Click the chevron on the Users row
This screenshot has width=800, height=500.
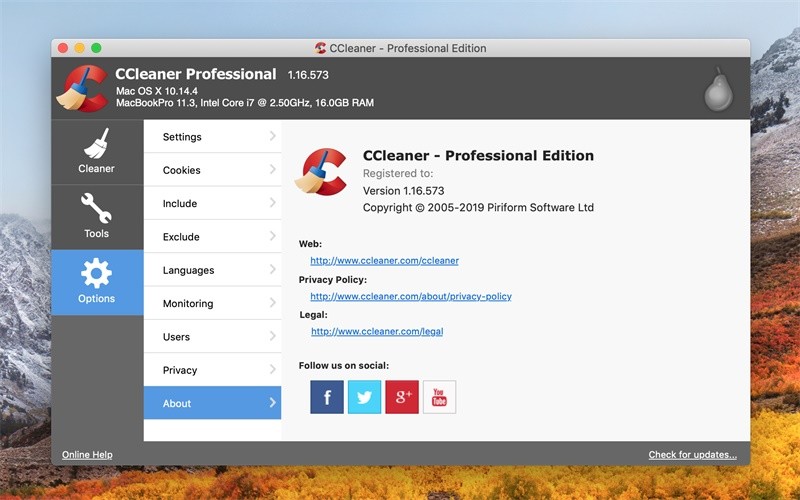pos(272,336)
